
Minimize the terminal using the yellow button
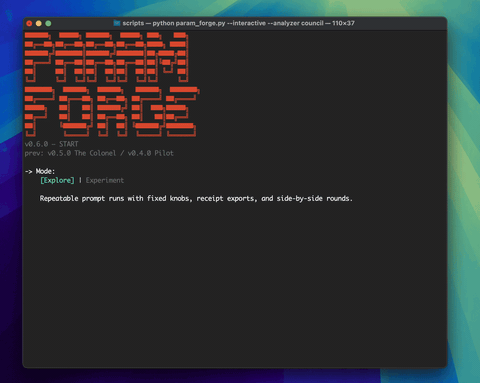tap(39, 23)
